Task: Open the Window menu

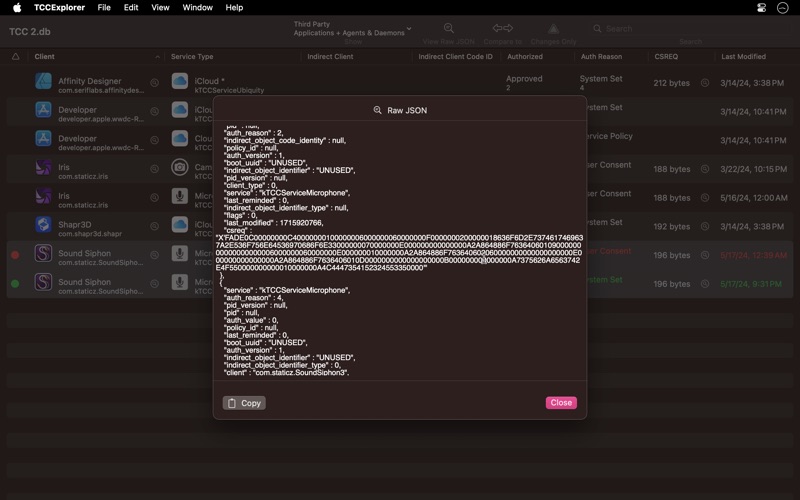Action: [x=197, y=8]
